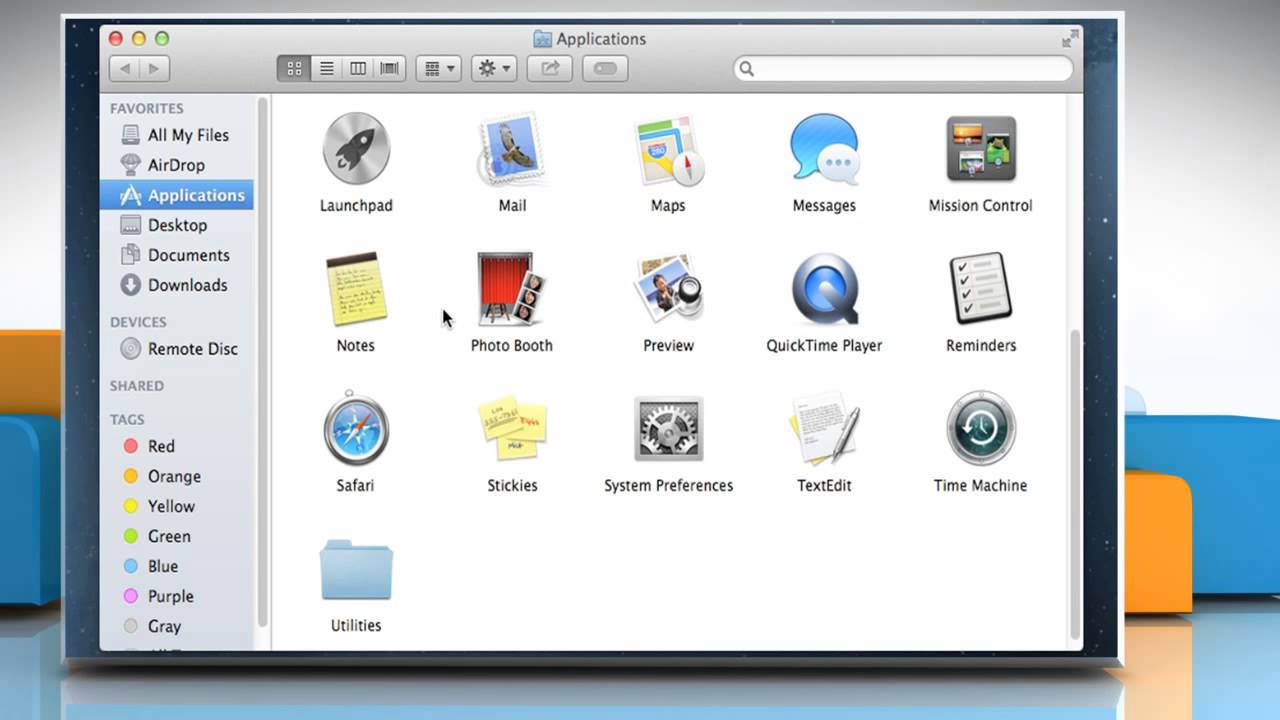1280x720 pixels.
Task: Open the Share menu in the toolbar
Action: tap(549, 68)
